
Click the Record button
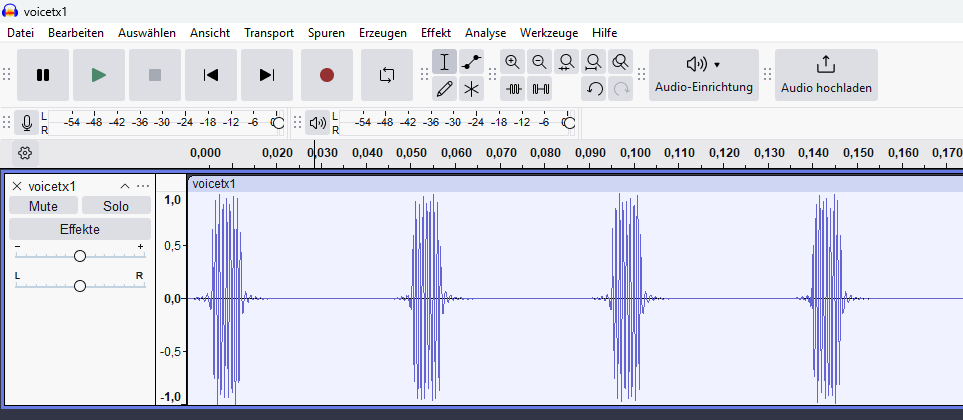(326, 75)
